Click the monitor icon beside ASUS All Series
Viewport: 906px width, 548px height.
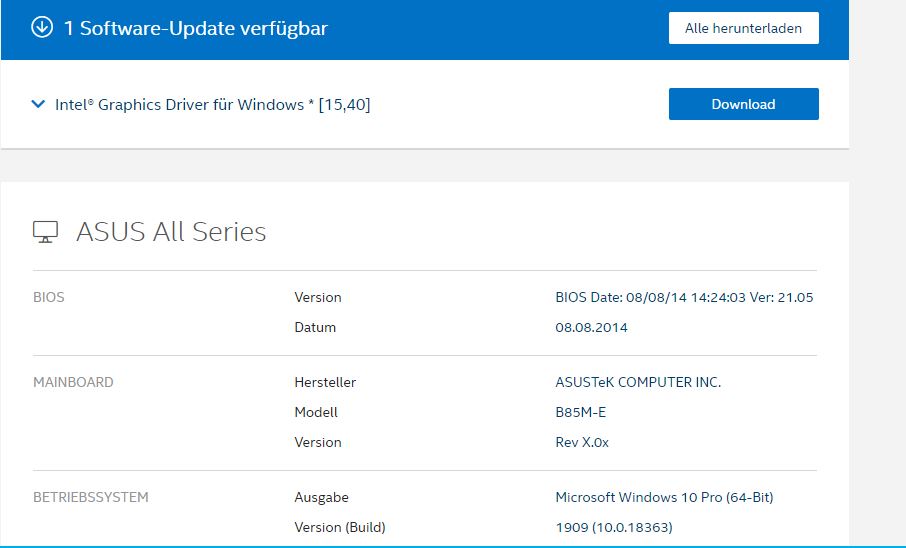45,232
